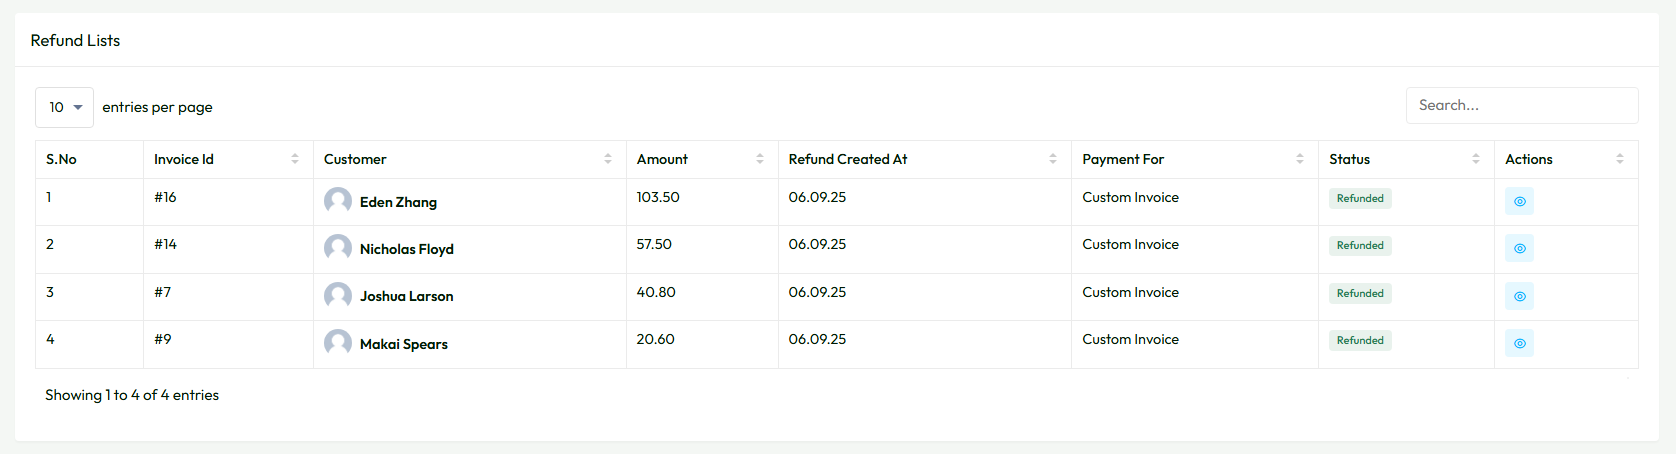Click Eden Zhang's avatar icon
The width and height of the screenshot is (1676, 454).
[x=338, y=201]
